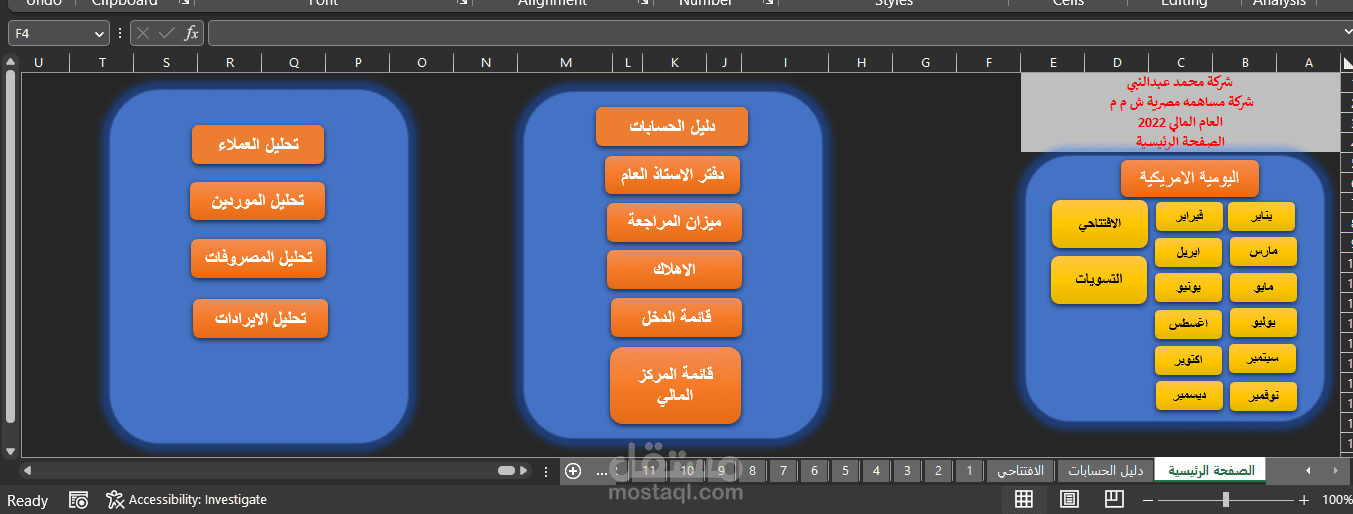1353x514 pixels.
Task: Click Accessibility: Investigate in status bar
Action: [x=187, y=500]
